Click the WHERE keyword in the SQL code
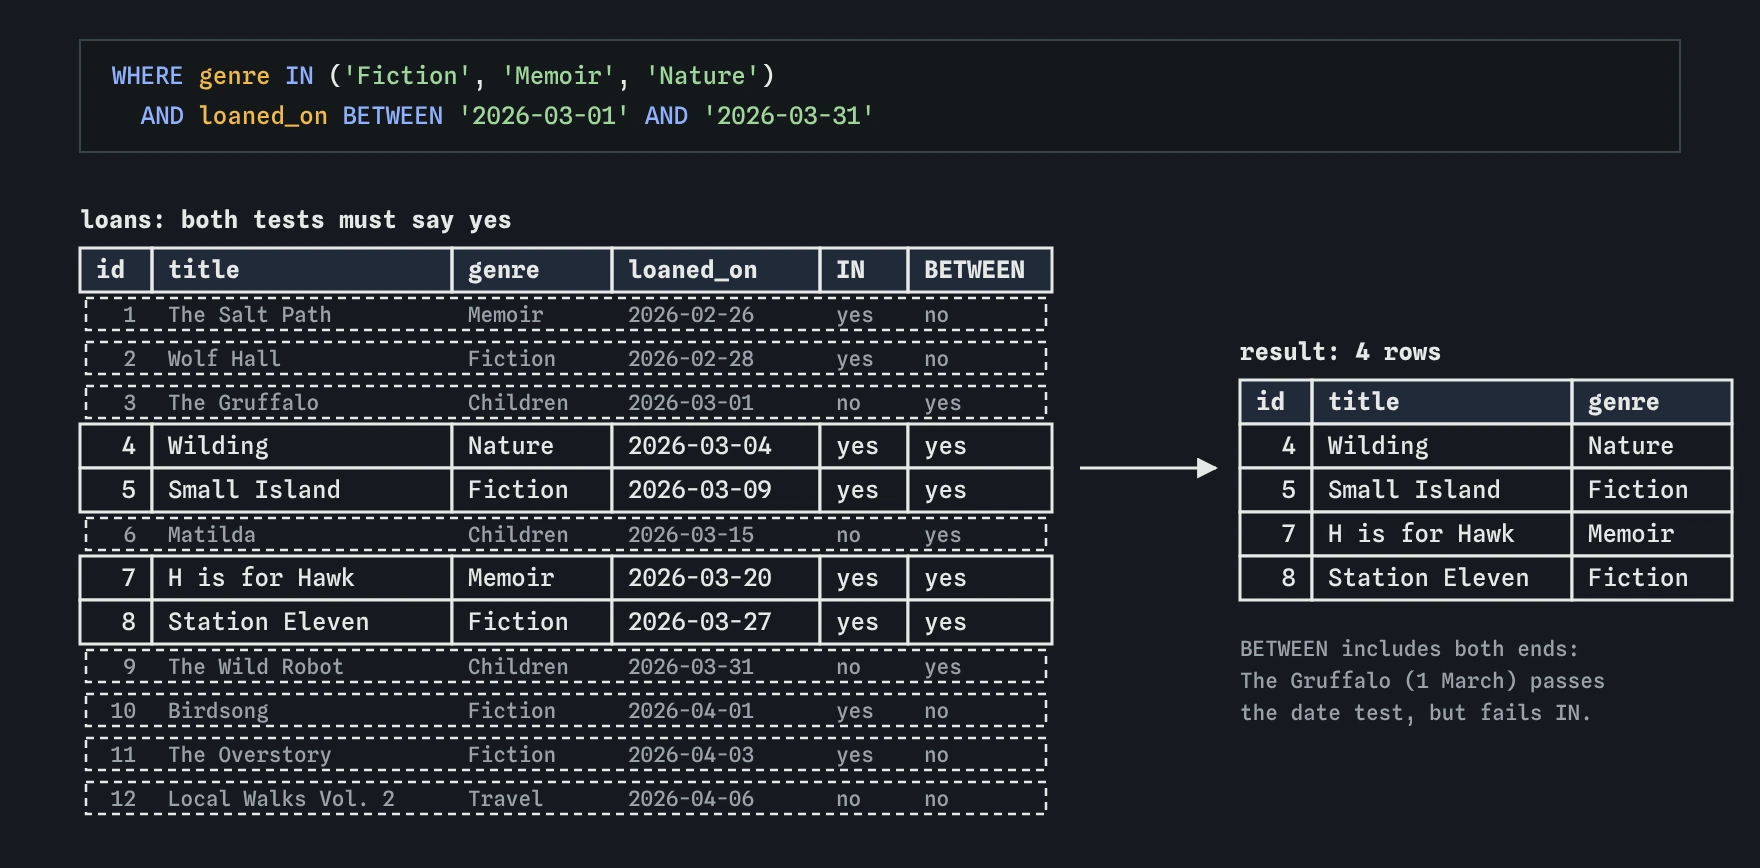The height and width of the screenshot is (868, 1760). (147, 76)
